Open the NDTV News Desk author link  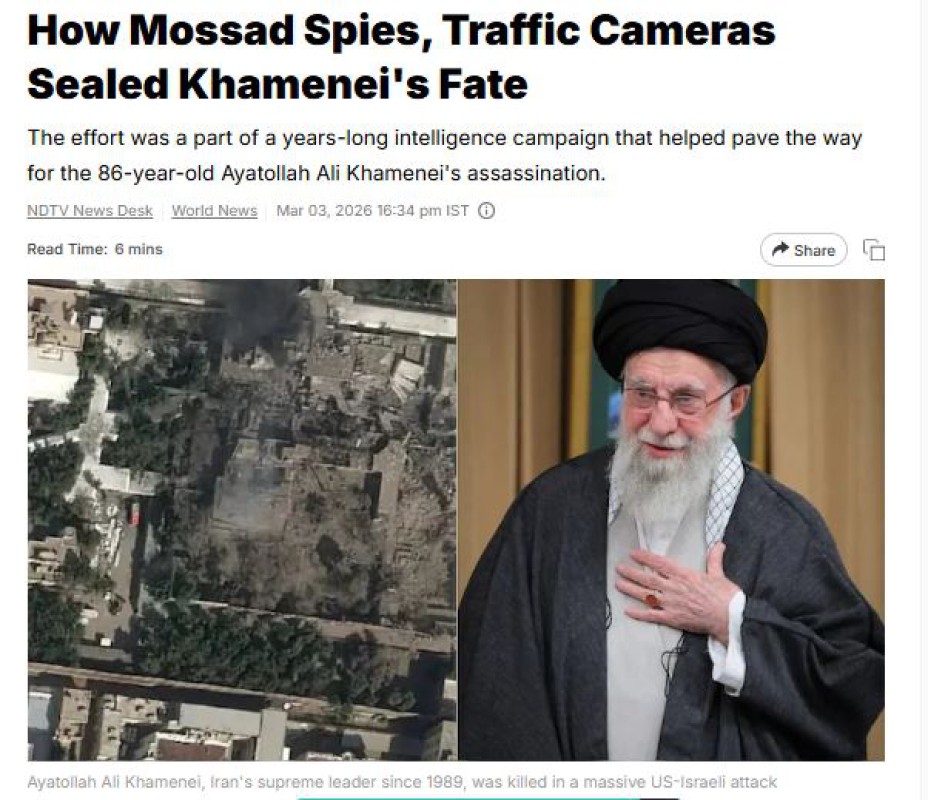point(90,211)
